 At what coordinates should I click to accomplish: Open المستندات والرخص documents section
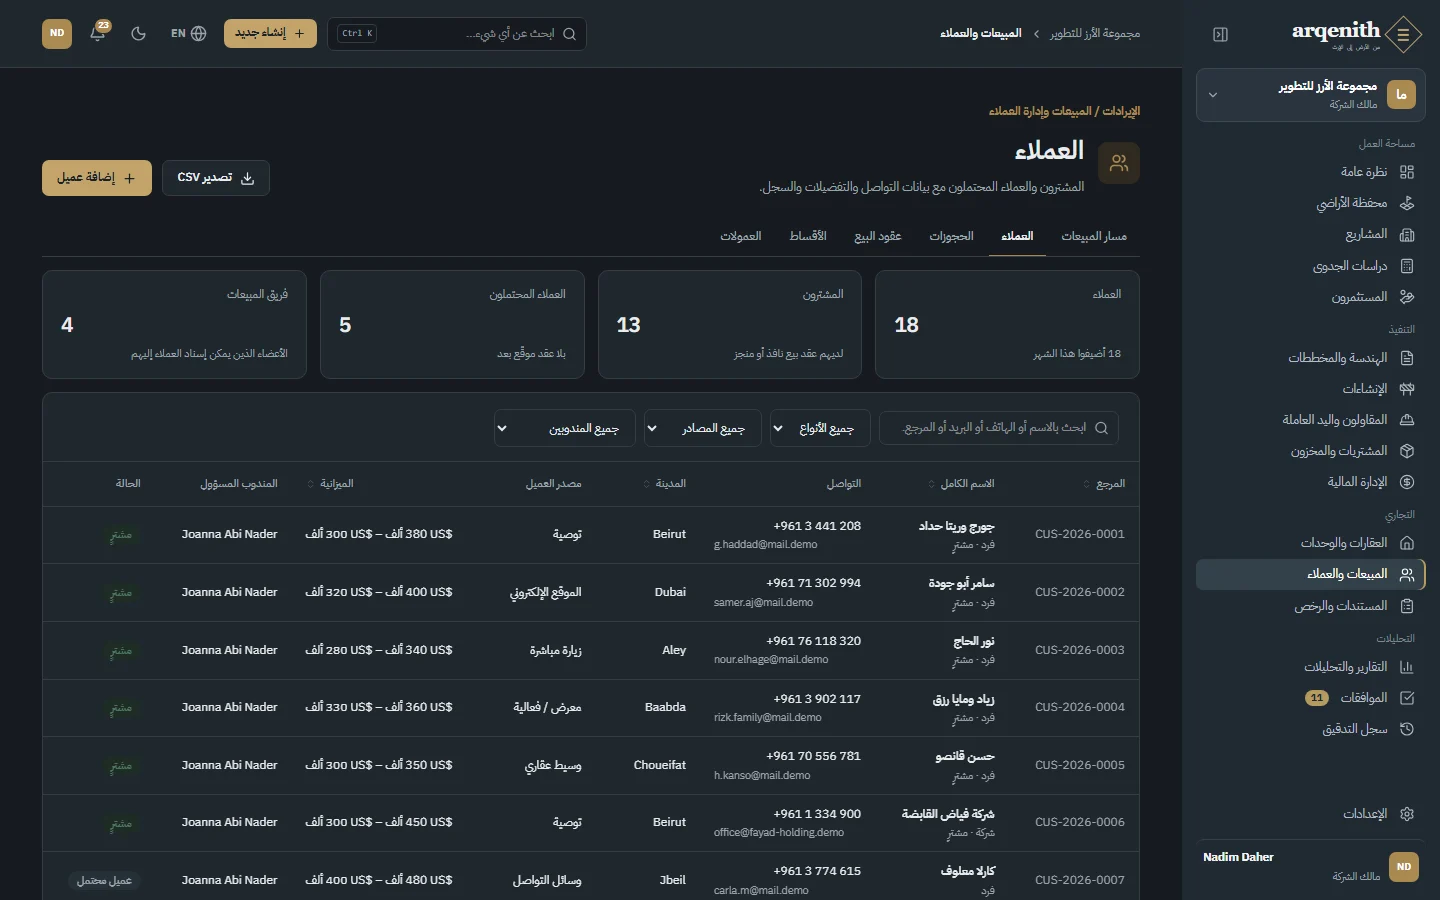[1310, 606]
